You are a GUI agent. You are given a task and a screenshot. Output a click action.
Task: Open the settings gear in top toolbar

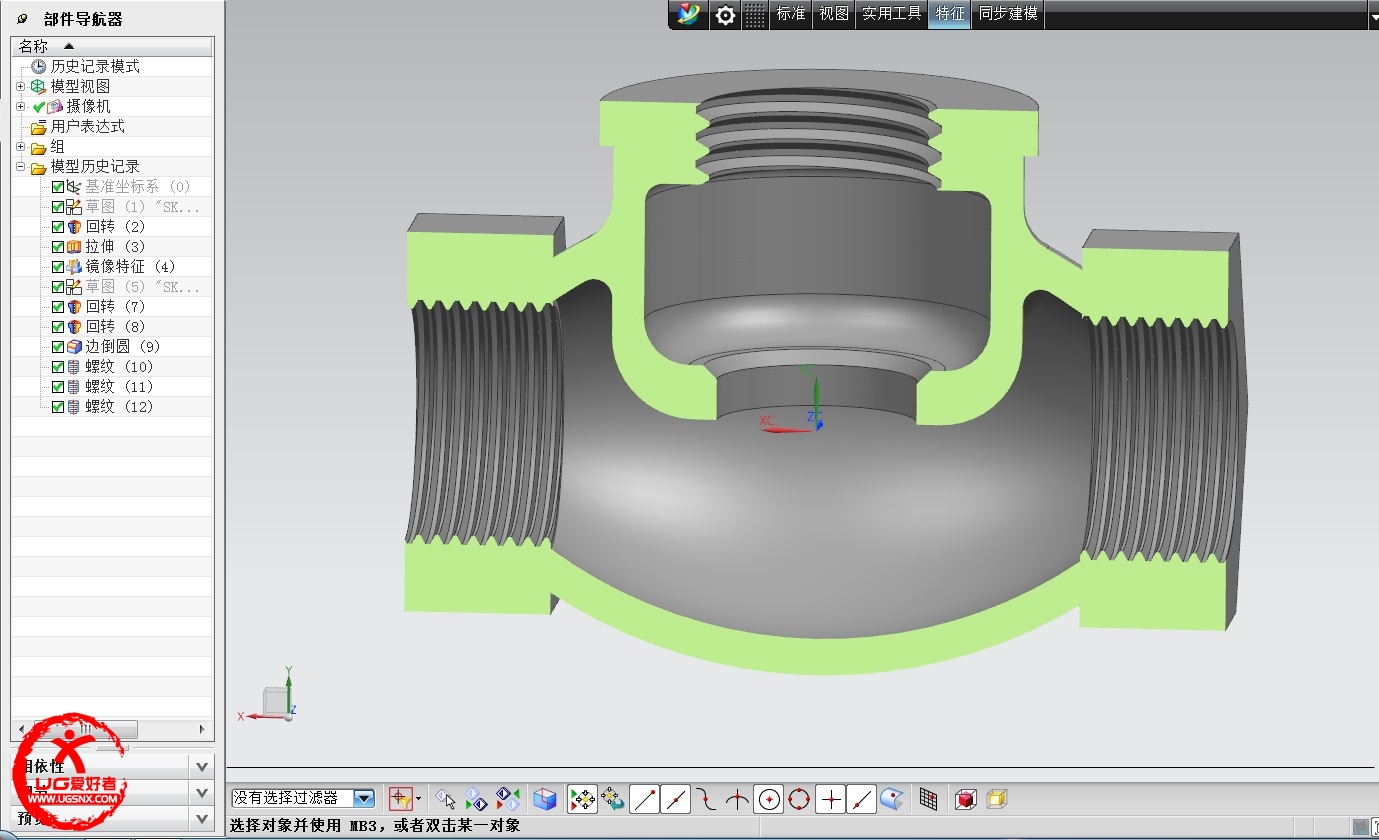tap(725, 15)
